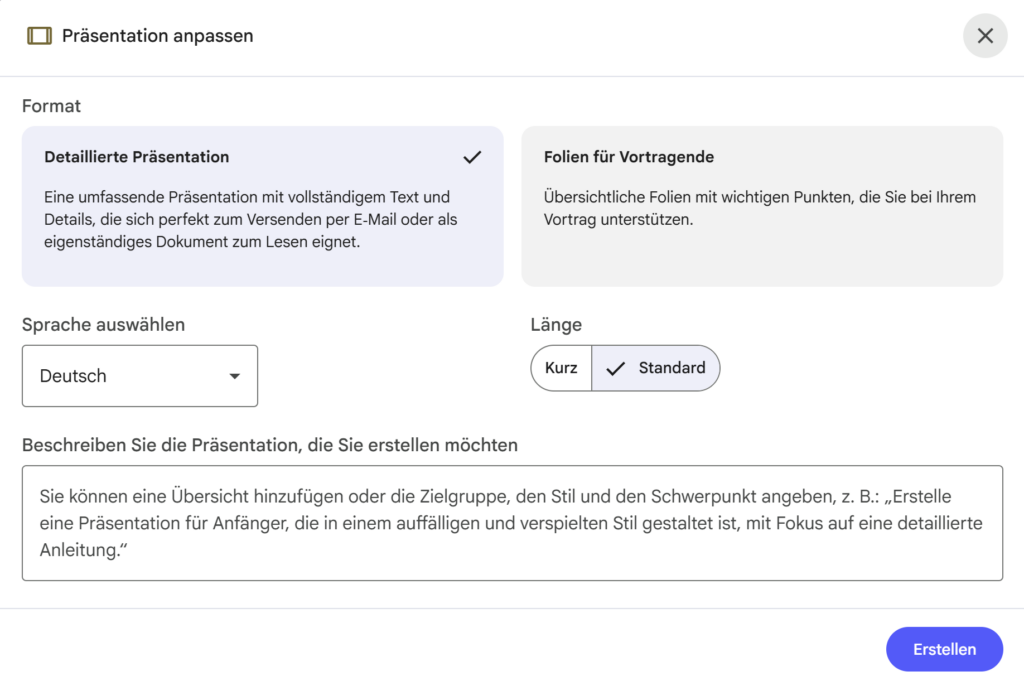Click the X icon to close the dialog
This screenshot has width=1024, height=681.
coord(985,35)
